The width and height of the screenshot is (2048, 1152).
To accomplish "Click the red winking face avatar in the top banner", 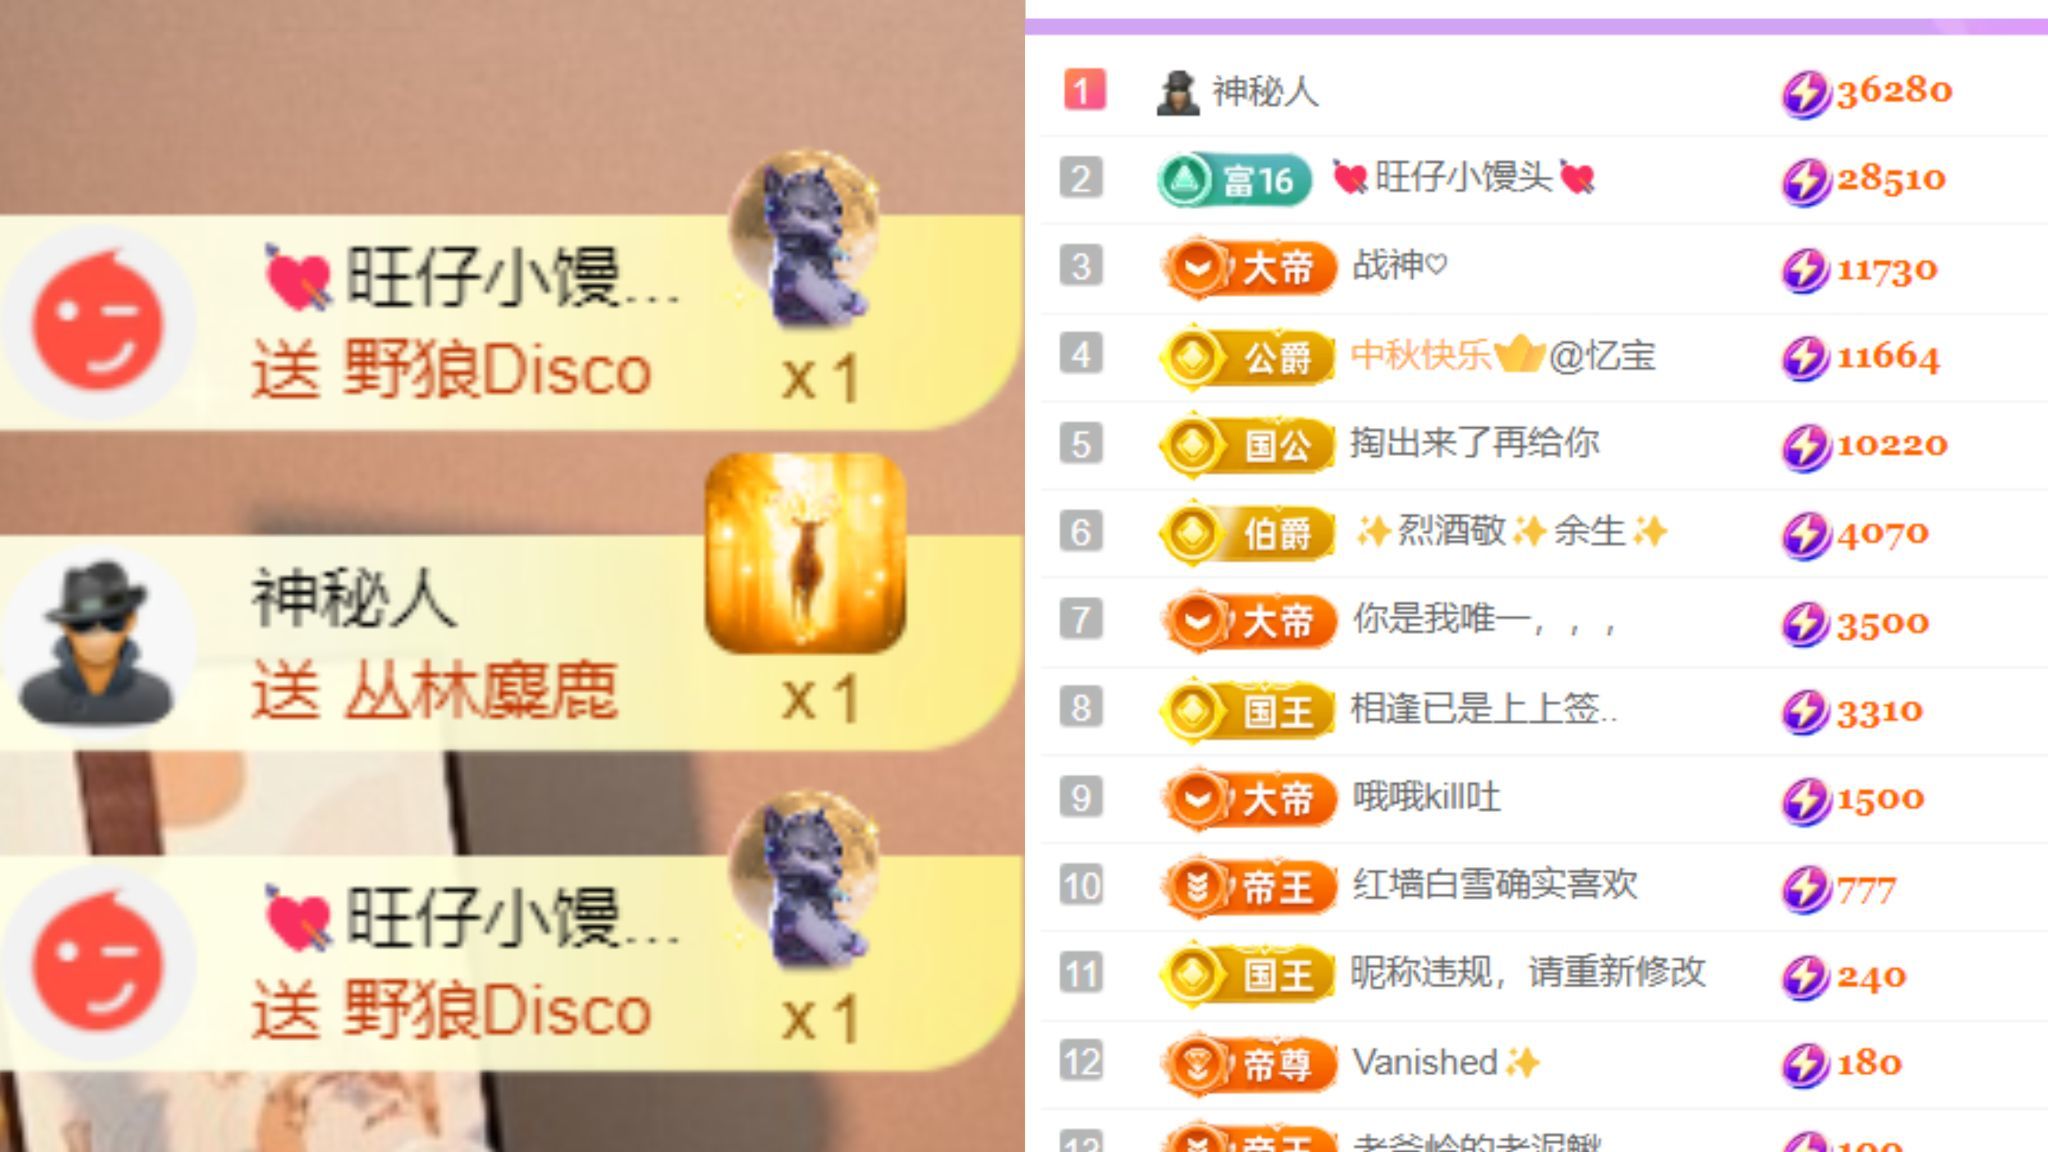I will tap(98, 322).
